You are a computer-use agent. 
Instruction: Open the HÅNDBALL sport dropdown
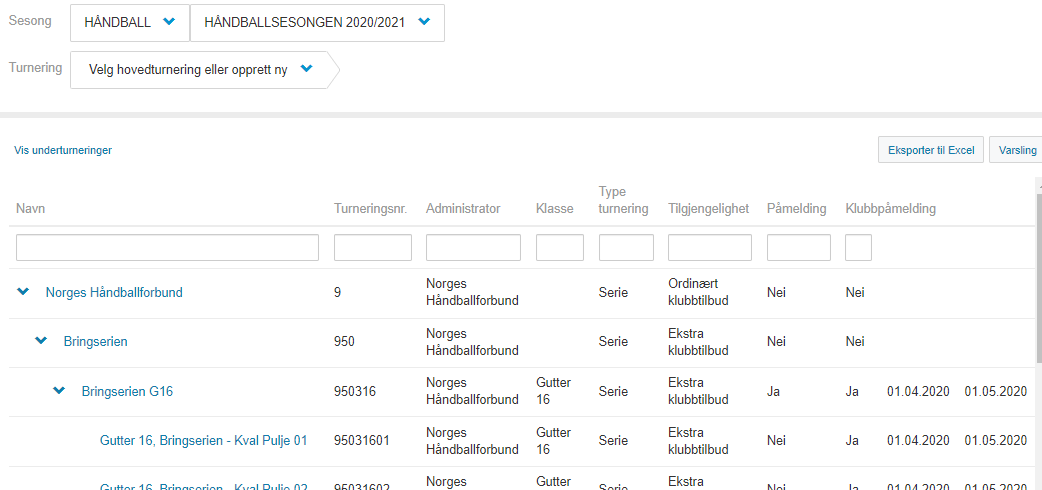point(130,22)
